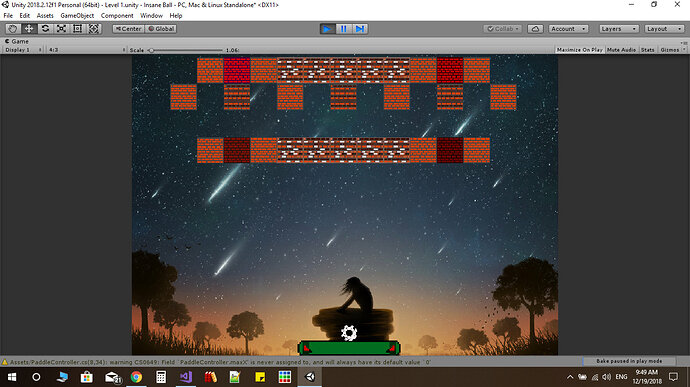This screenshot has width=690, height=387.
Task: Open the Action Center notifications
Action: click(x=673, y=377)
